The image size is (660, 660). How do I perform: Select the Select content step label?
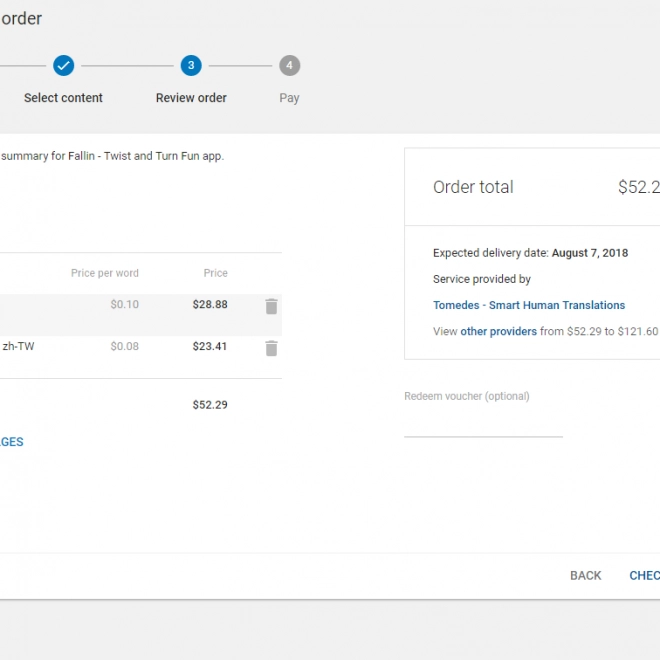click(x=63, y=98)
